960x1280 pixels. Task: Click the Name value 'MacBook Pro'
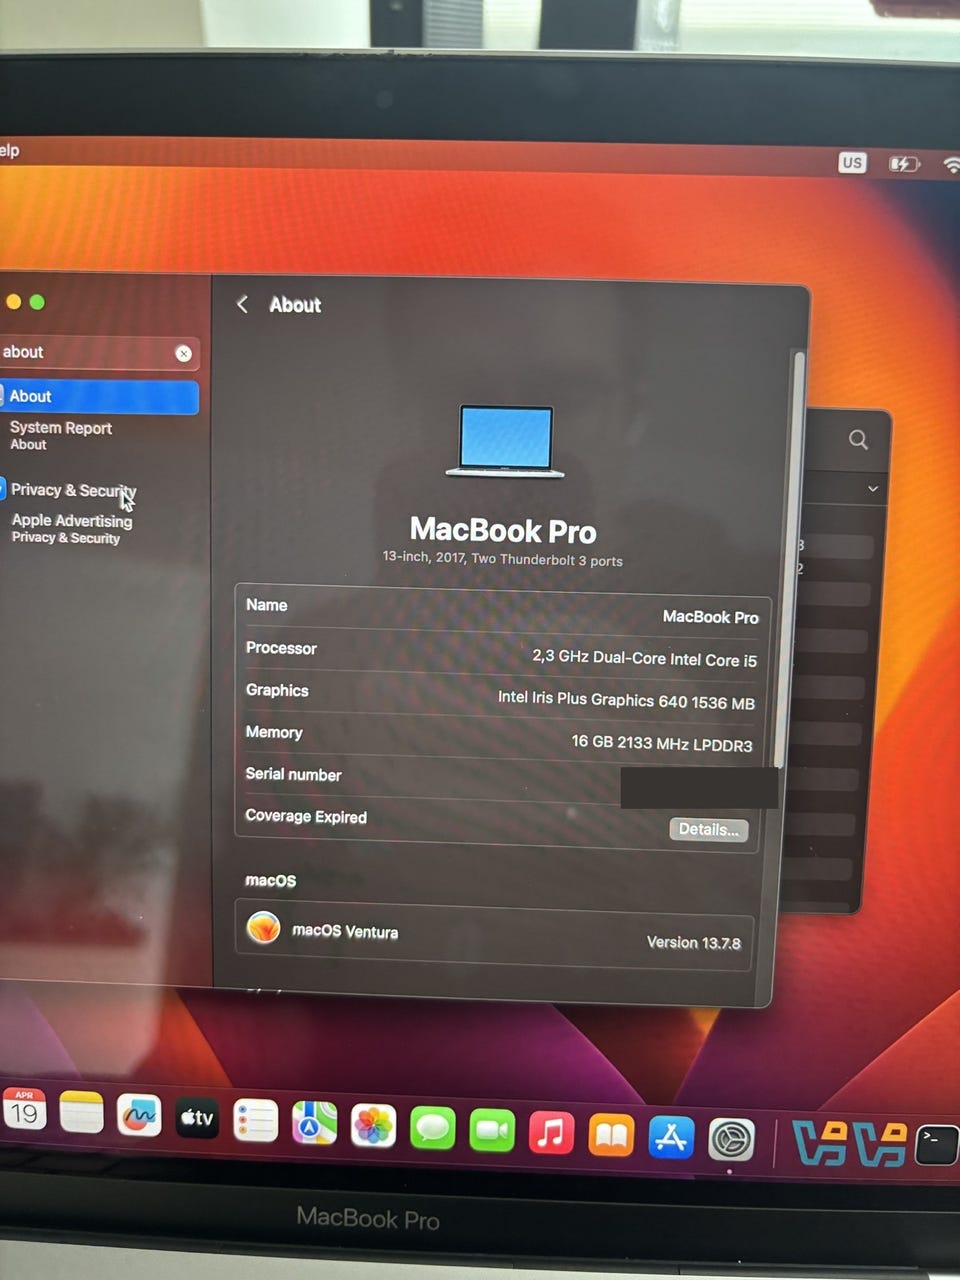(710, 617)
